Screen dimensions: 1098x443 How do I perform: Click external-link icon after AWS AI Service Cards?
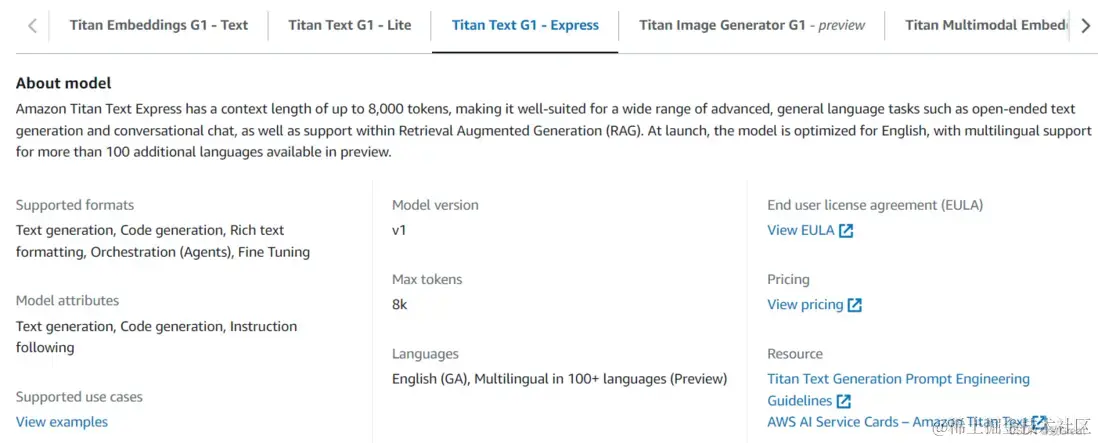pyautogui.click(x=1040, y=422)
